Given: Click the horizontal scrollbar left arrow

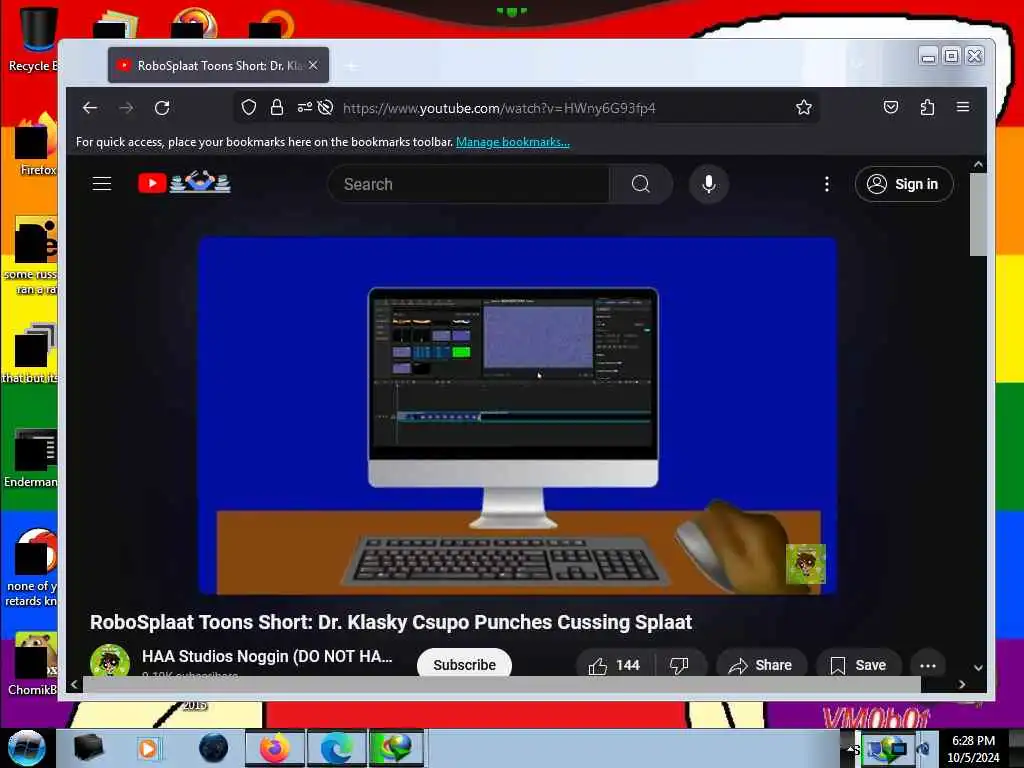Looking at the screenshot, I should (x=74, y=684).
